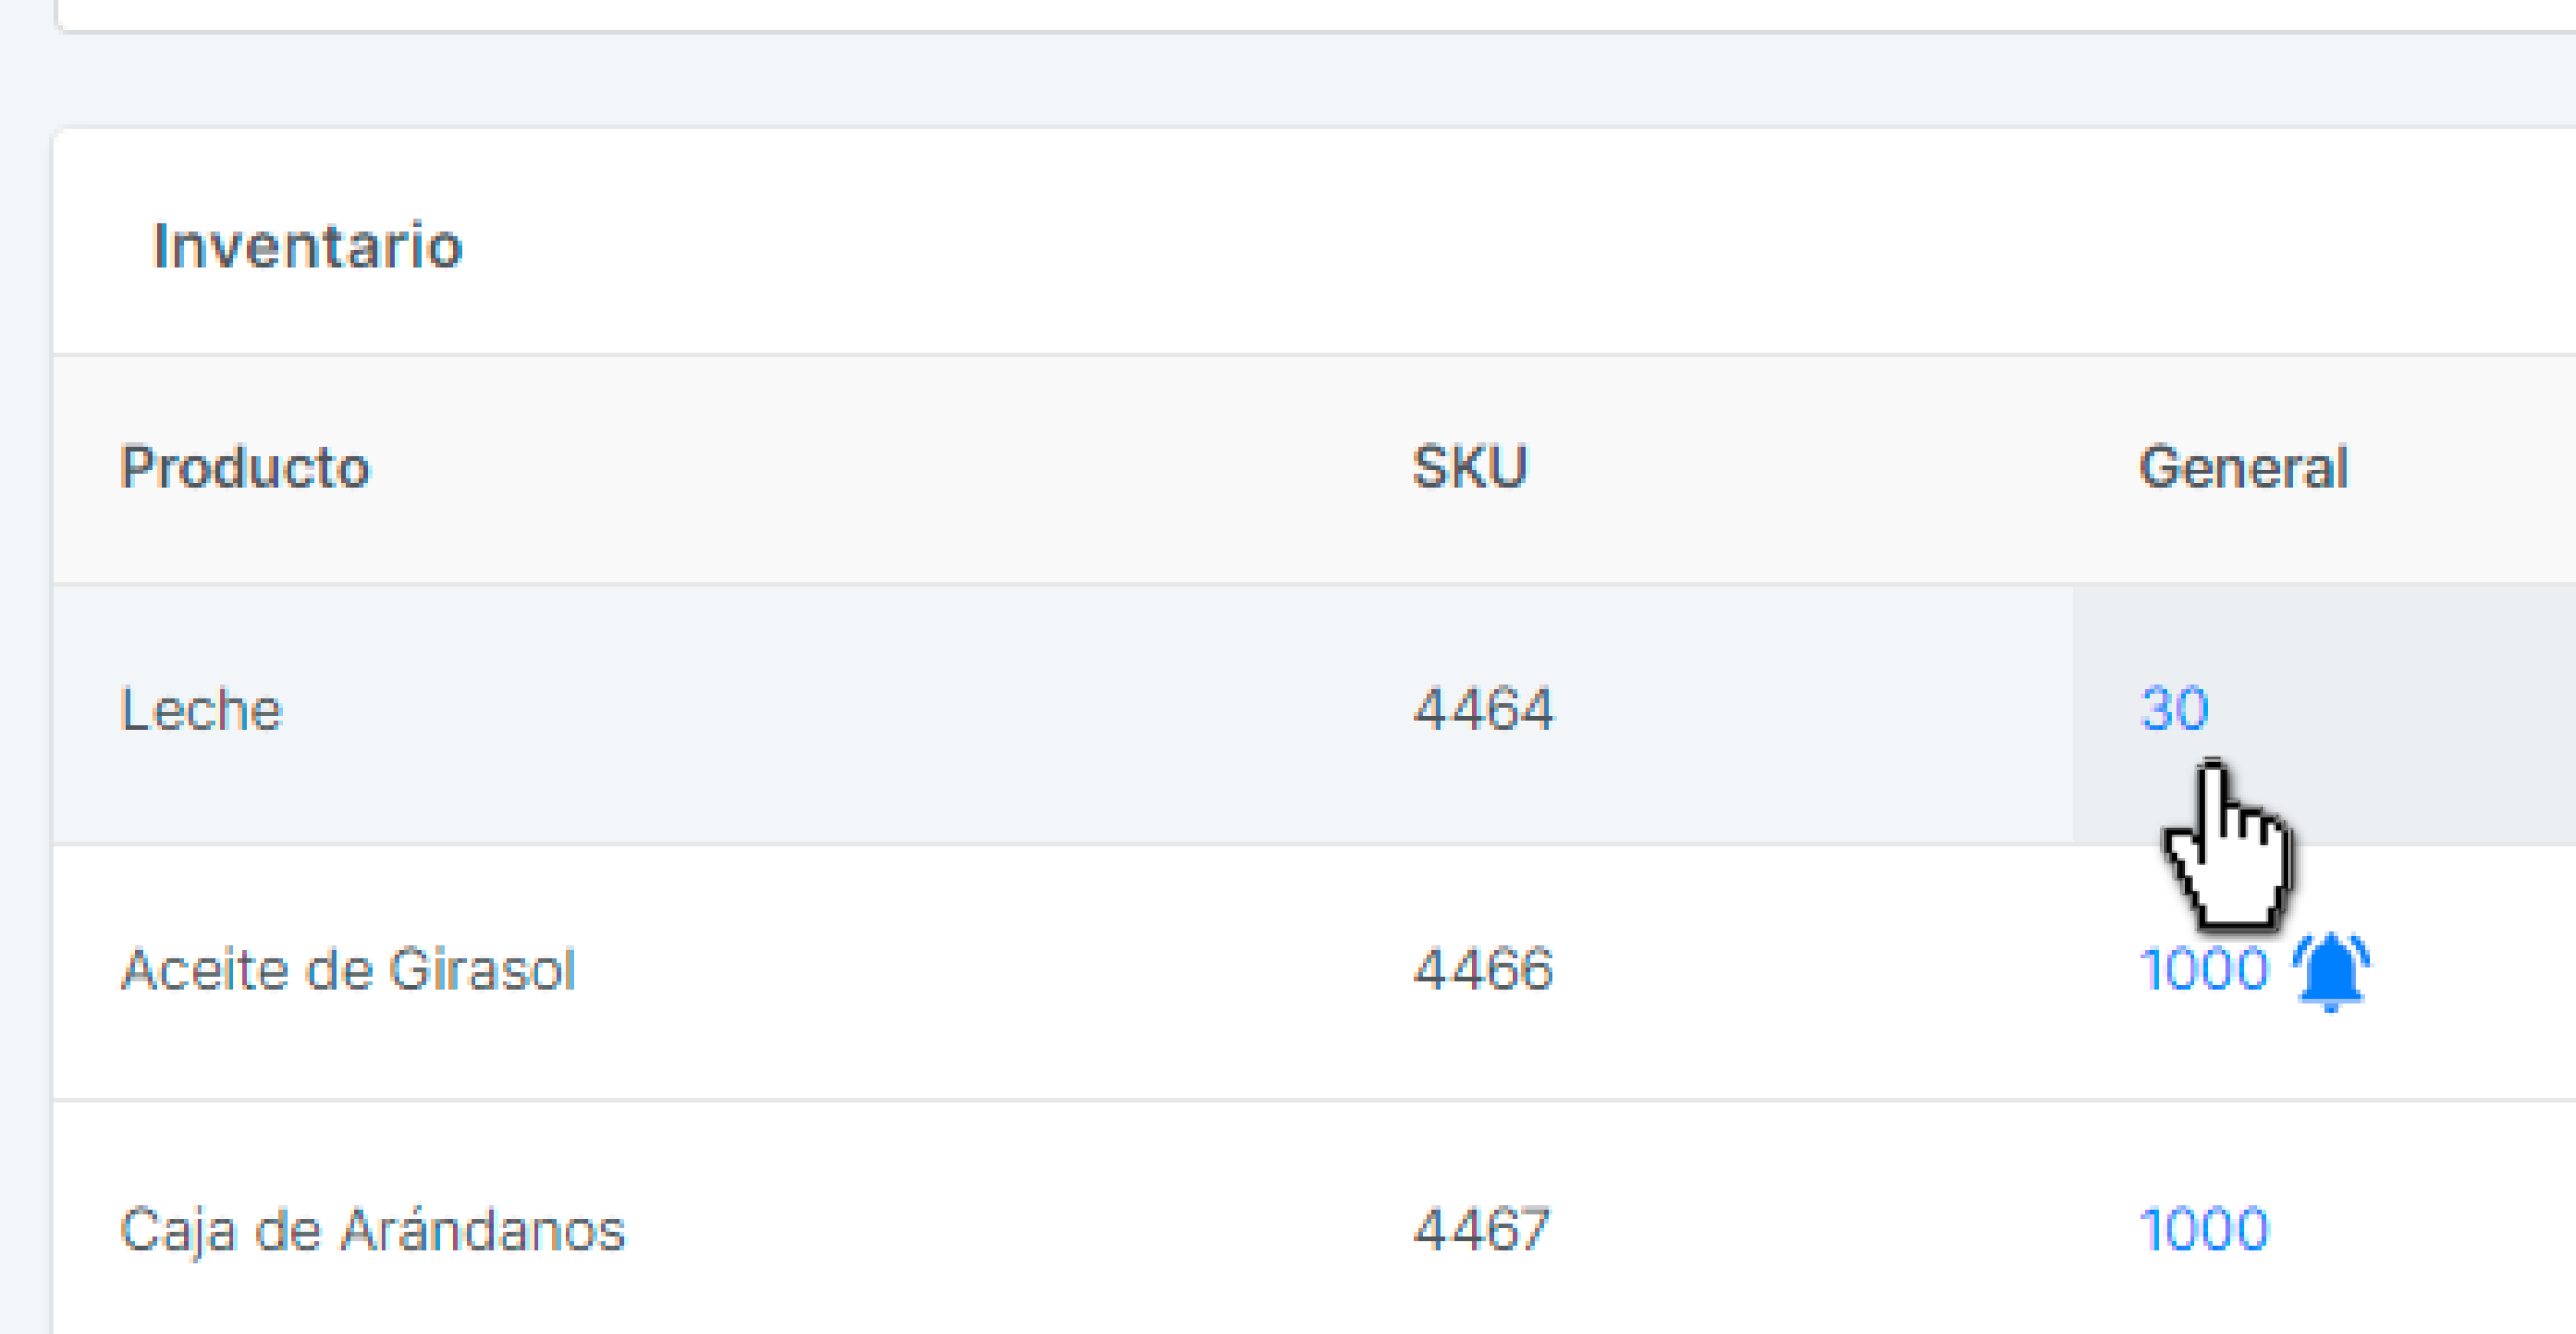Sort by the General column header
The image size is (2576, 1334).
click(2243, 467)
